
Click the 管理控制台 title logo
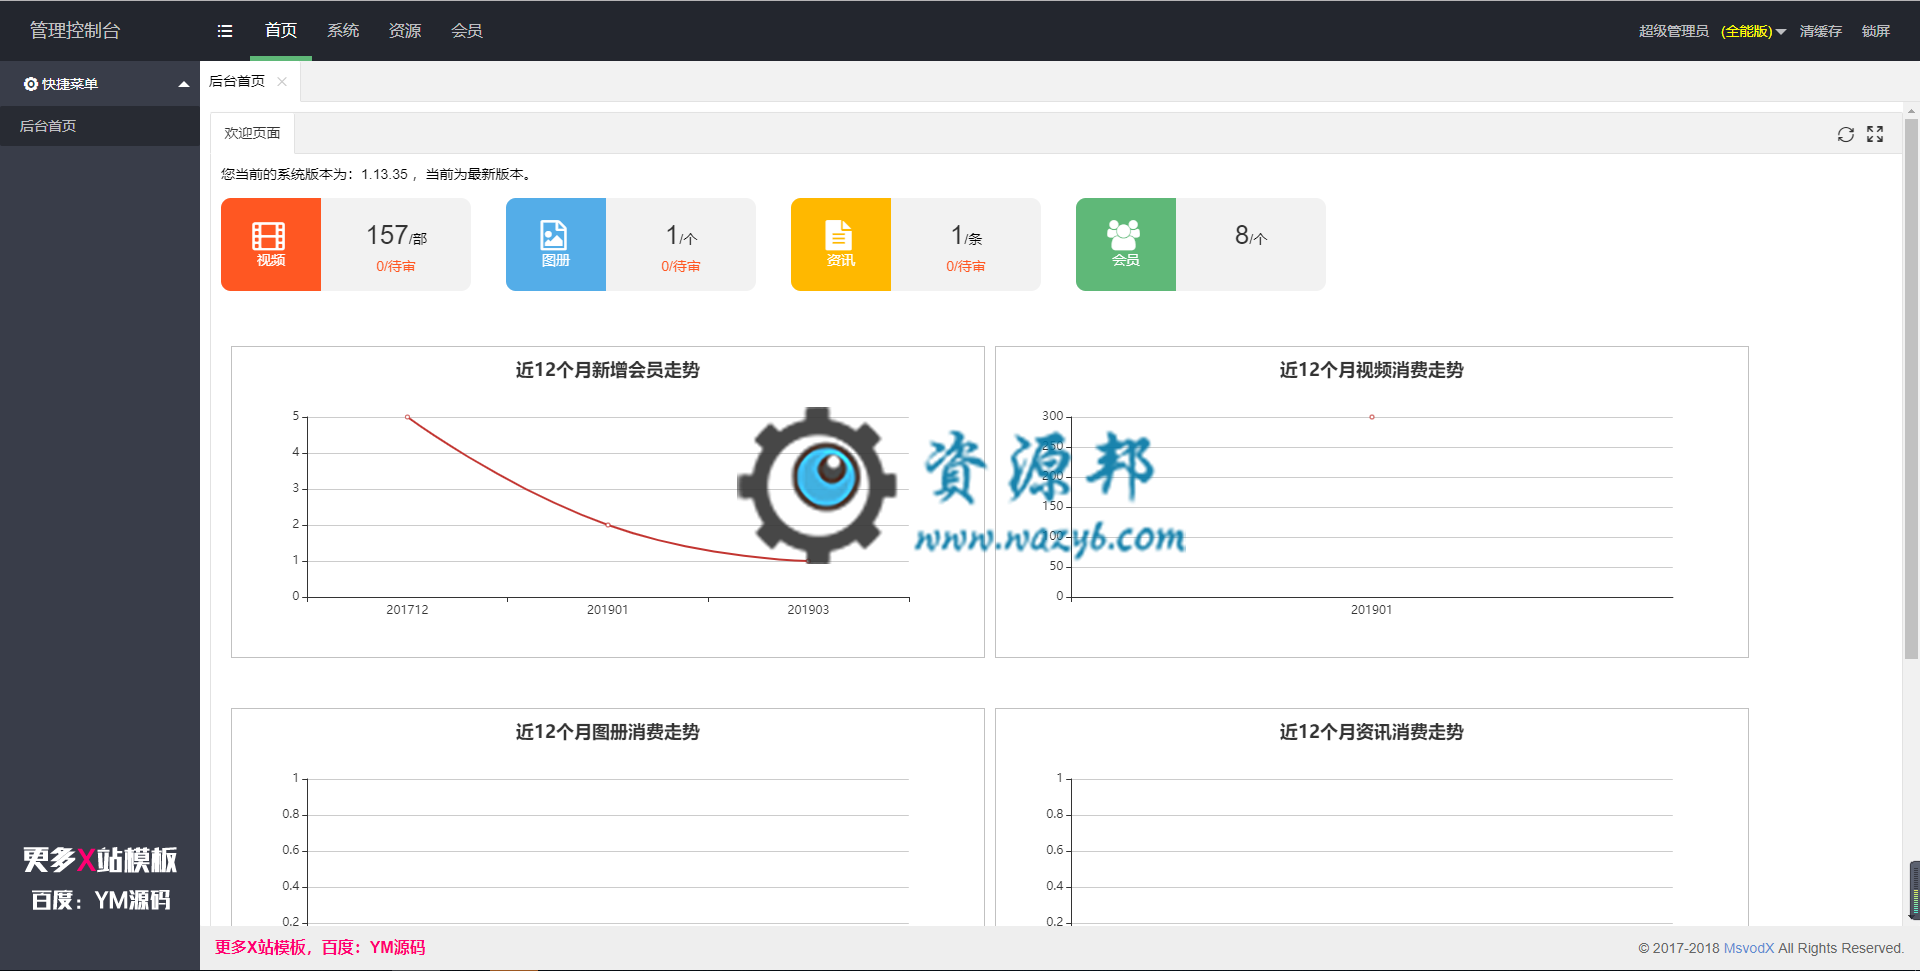pyautogui.click(x=75, y=31)
